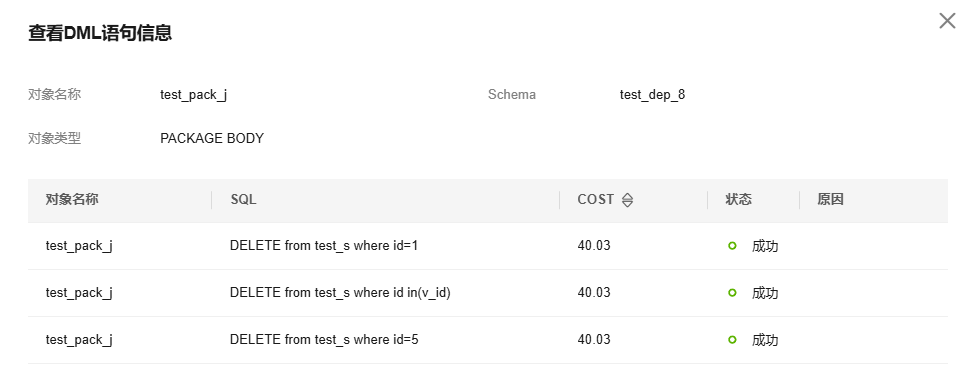Click the object name value test_pack_j in header

194,95
